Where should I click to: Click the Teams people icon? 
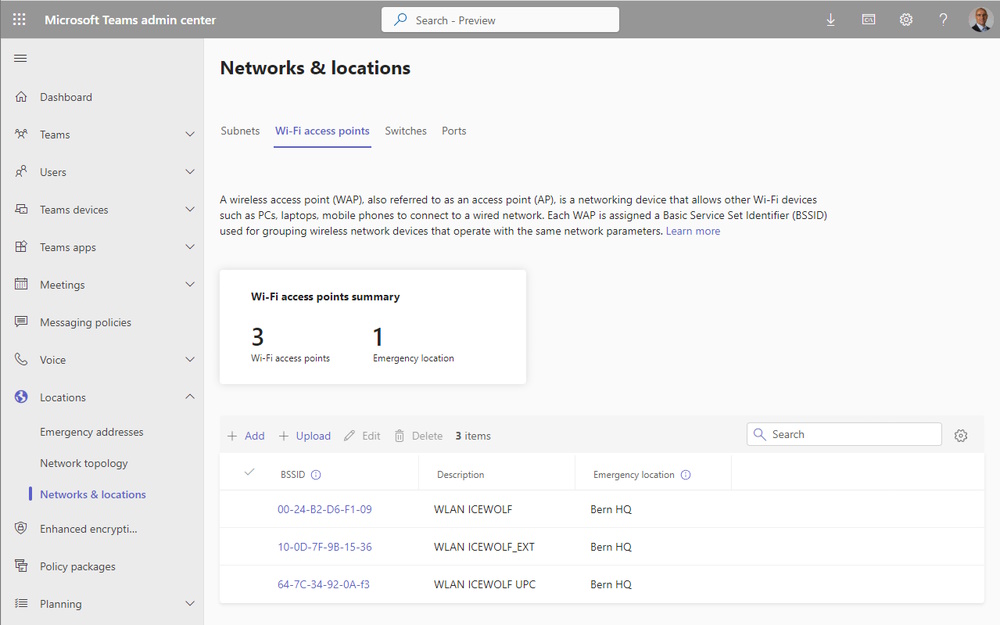(x=21, y=134)
